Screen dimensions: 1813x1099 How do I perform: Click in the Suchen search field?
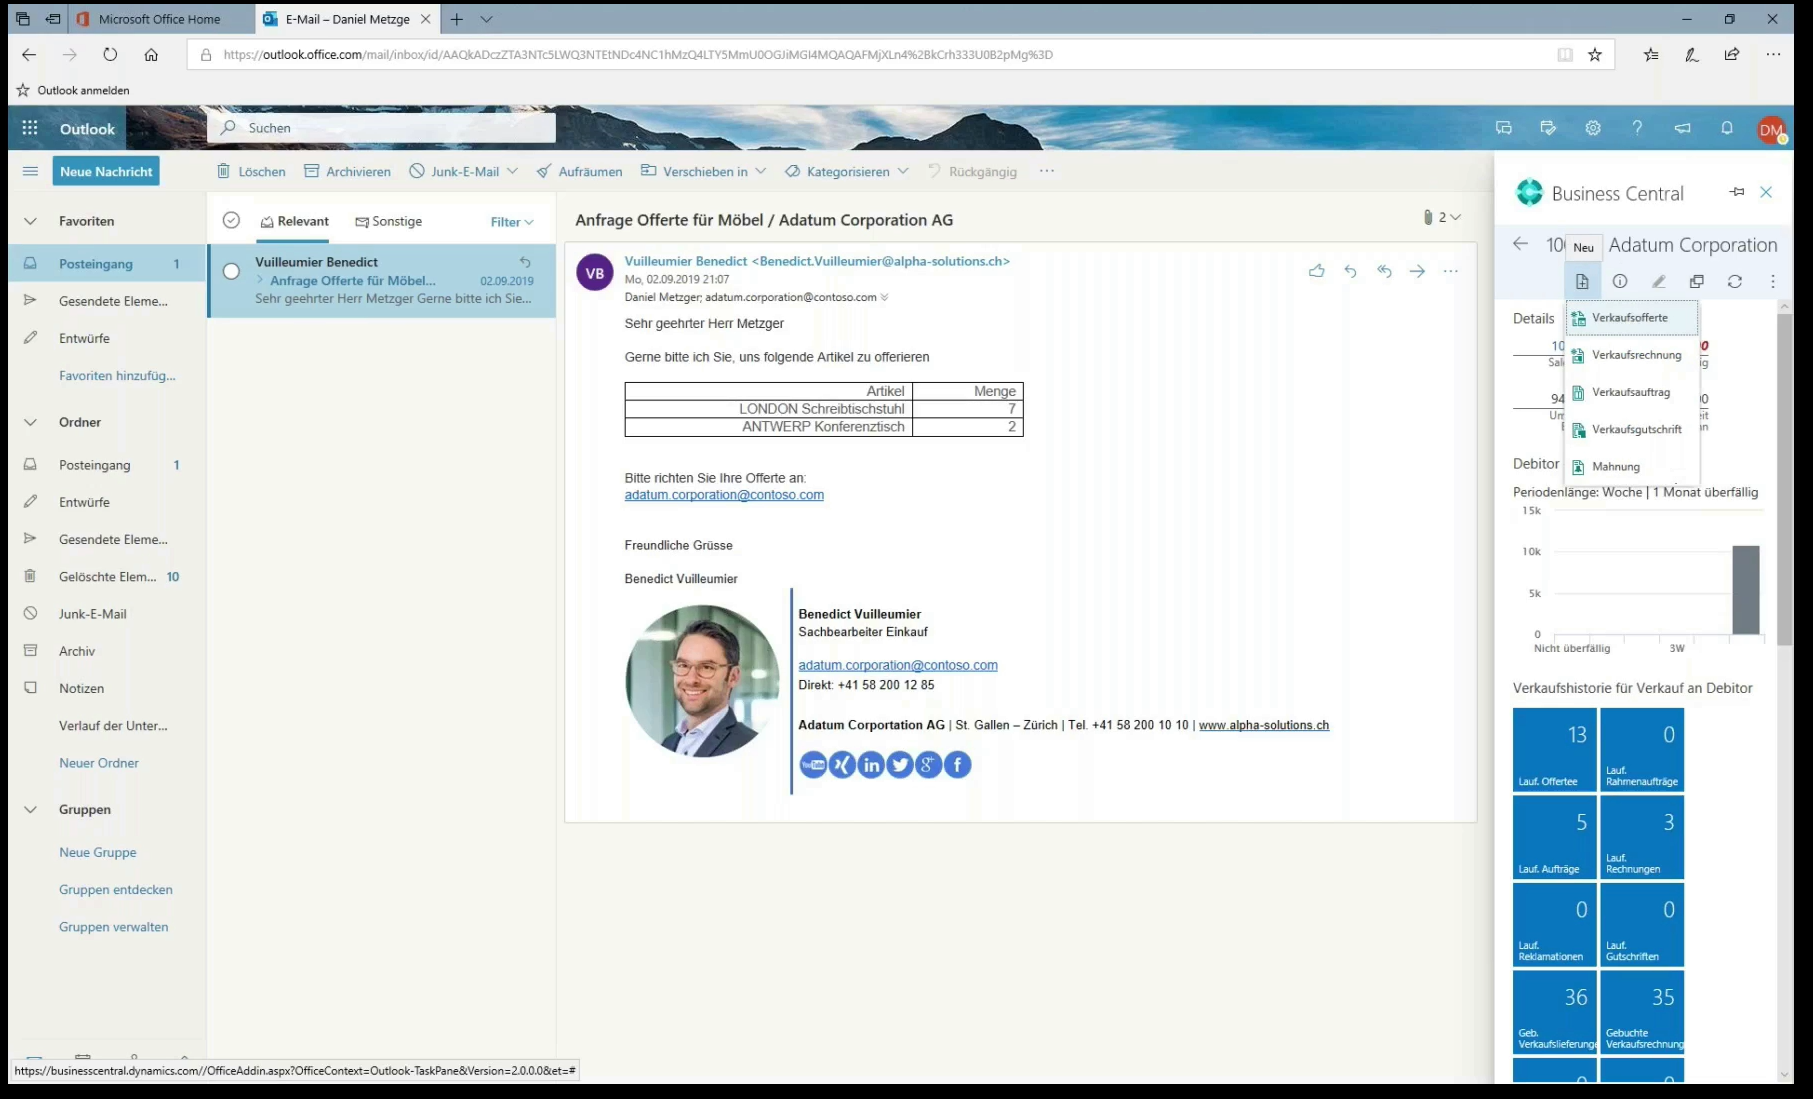pos(381,128)
